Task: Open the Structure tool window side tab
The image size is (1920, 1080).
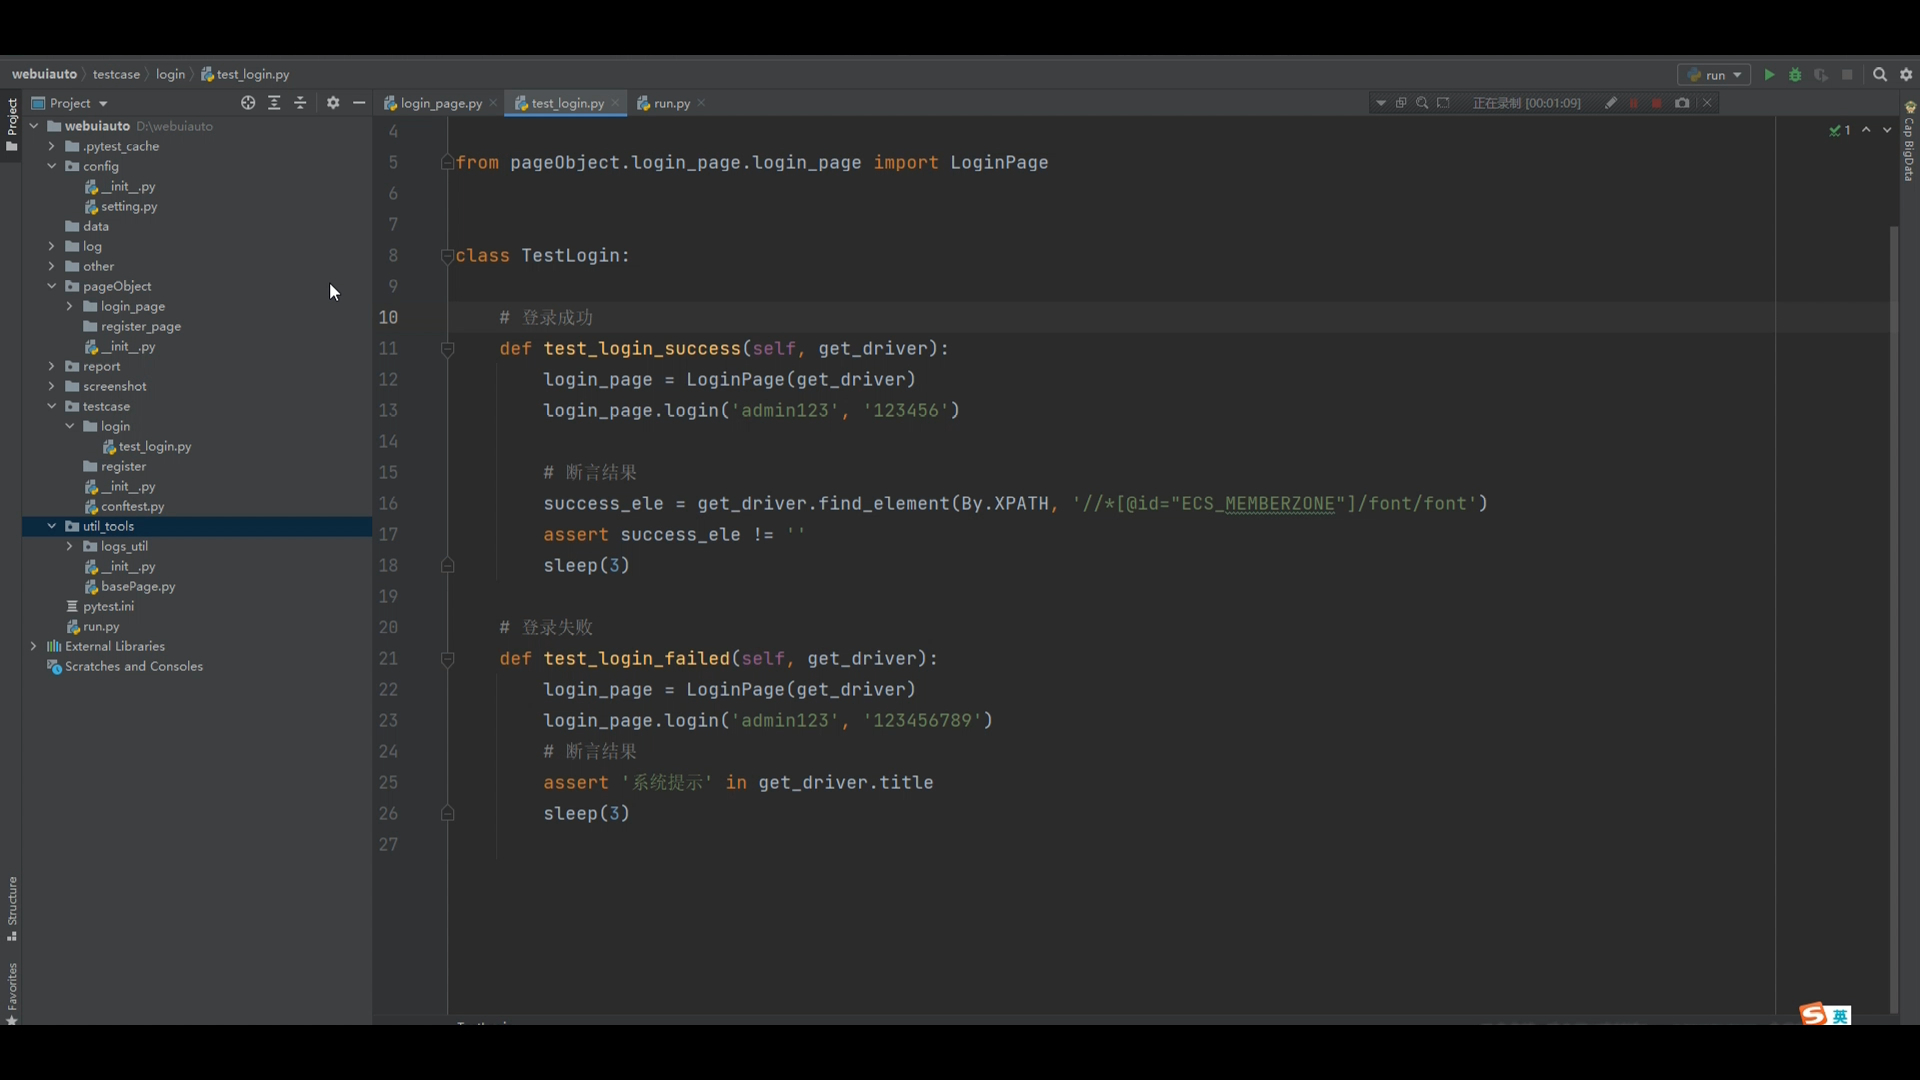Action: [x=11, y=909]
